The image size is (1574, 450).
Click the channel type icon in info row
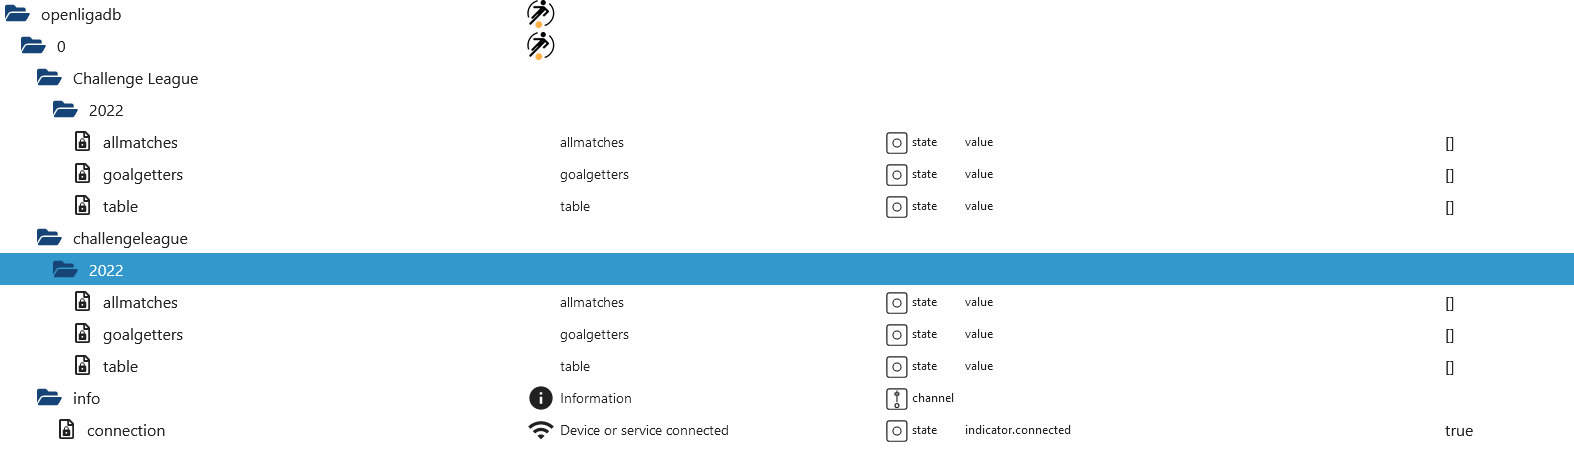click(896, 398)
